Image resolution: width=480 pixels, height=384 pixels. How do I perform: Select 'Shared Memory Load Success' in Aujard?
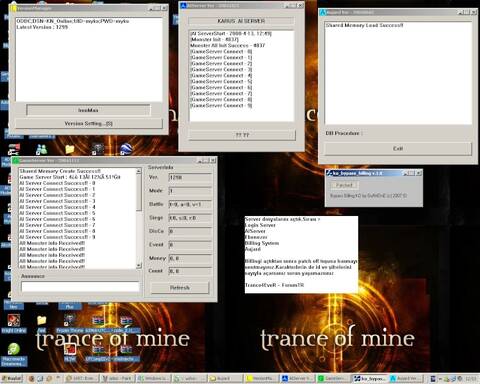(x=364, y=25)
